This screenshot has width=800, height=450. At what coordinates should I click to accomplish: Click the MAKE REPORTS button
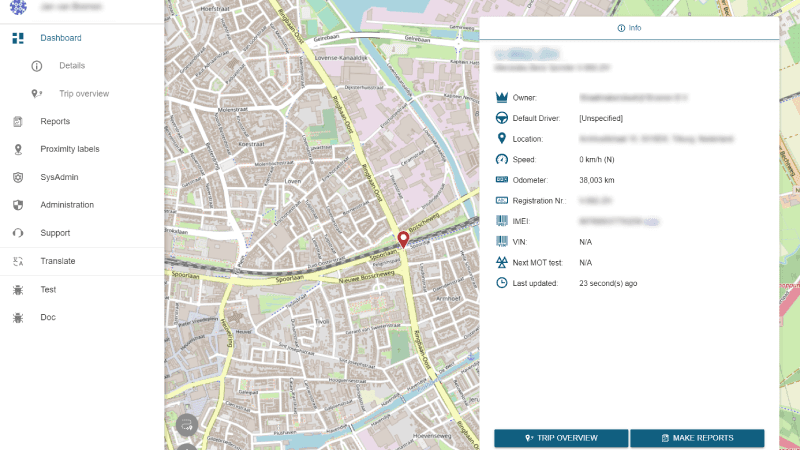(697, 438)
